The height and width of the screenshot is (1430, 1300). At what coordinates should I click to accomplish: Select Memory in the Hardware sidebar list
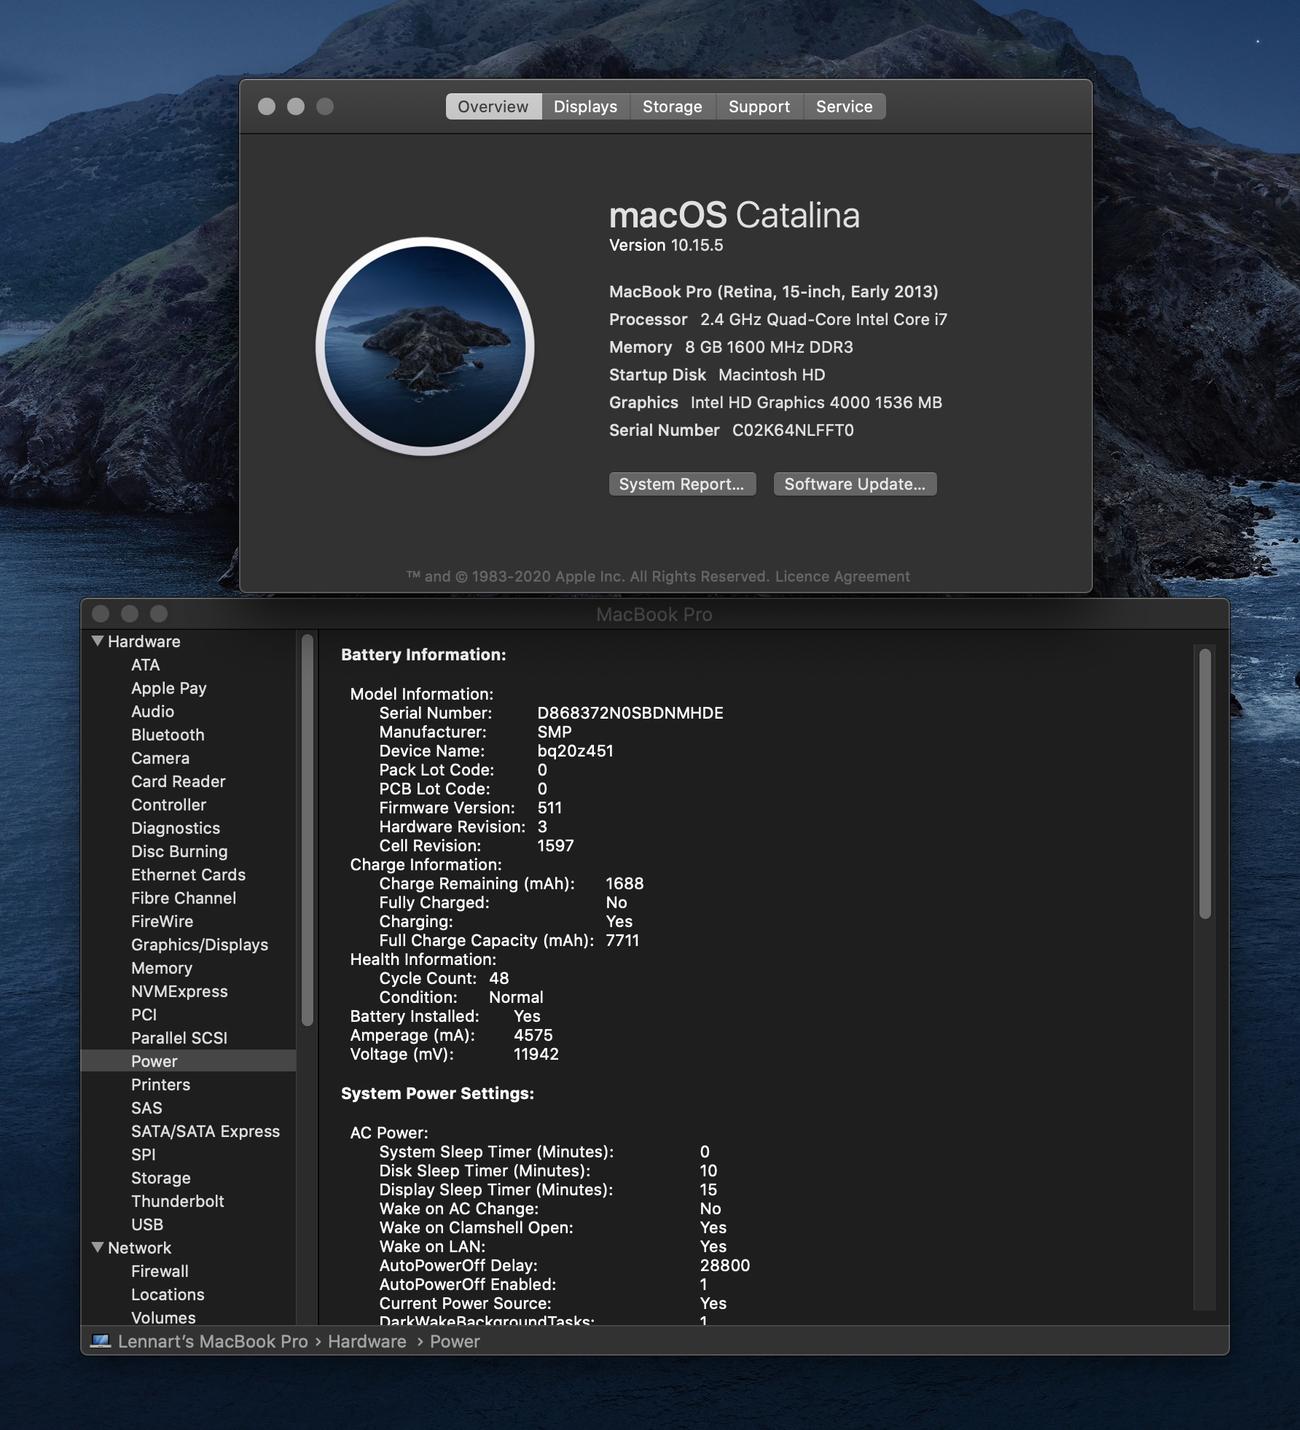[x=161, y=968]
